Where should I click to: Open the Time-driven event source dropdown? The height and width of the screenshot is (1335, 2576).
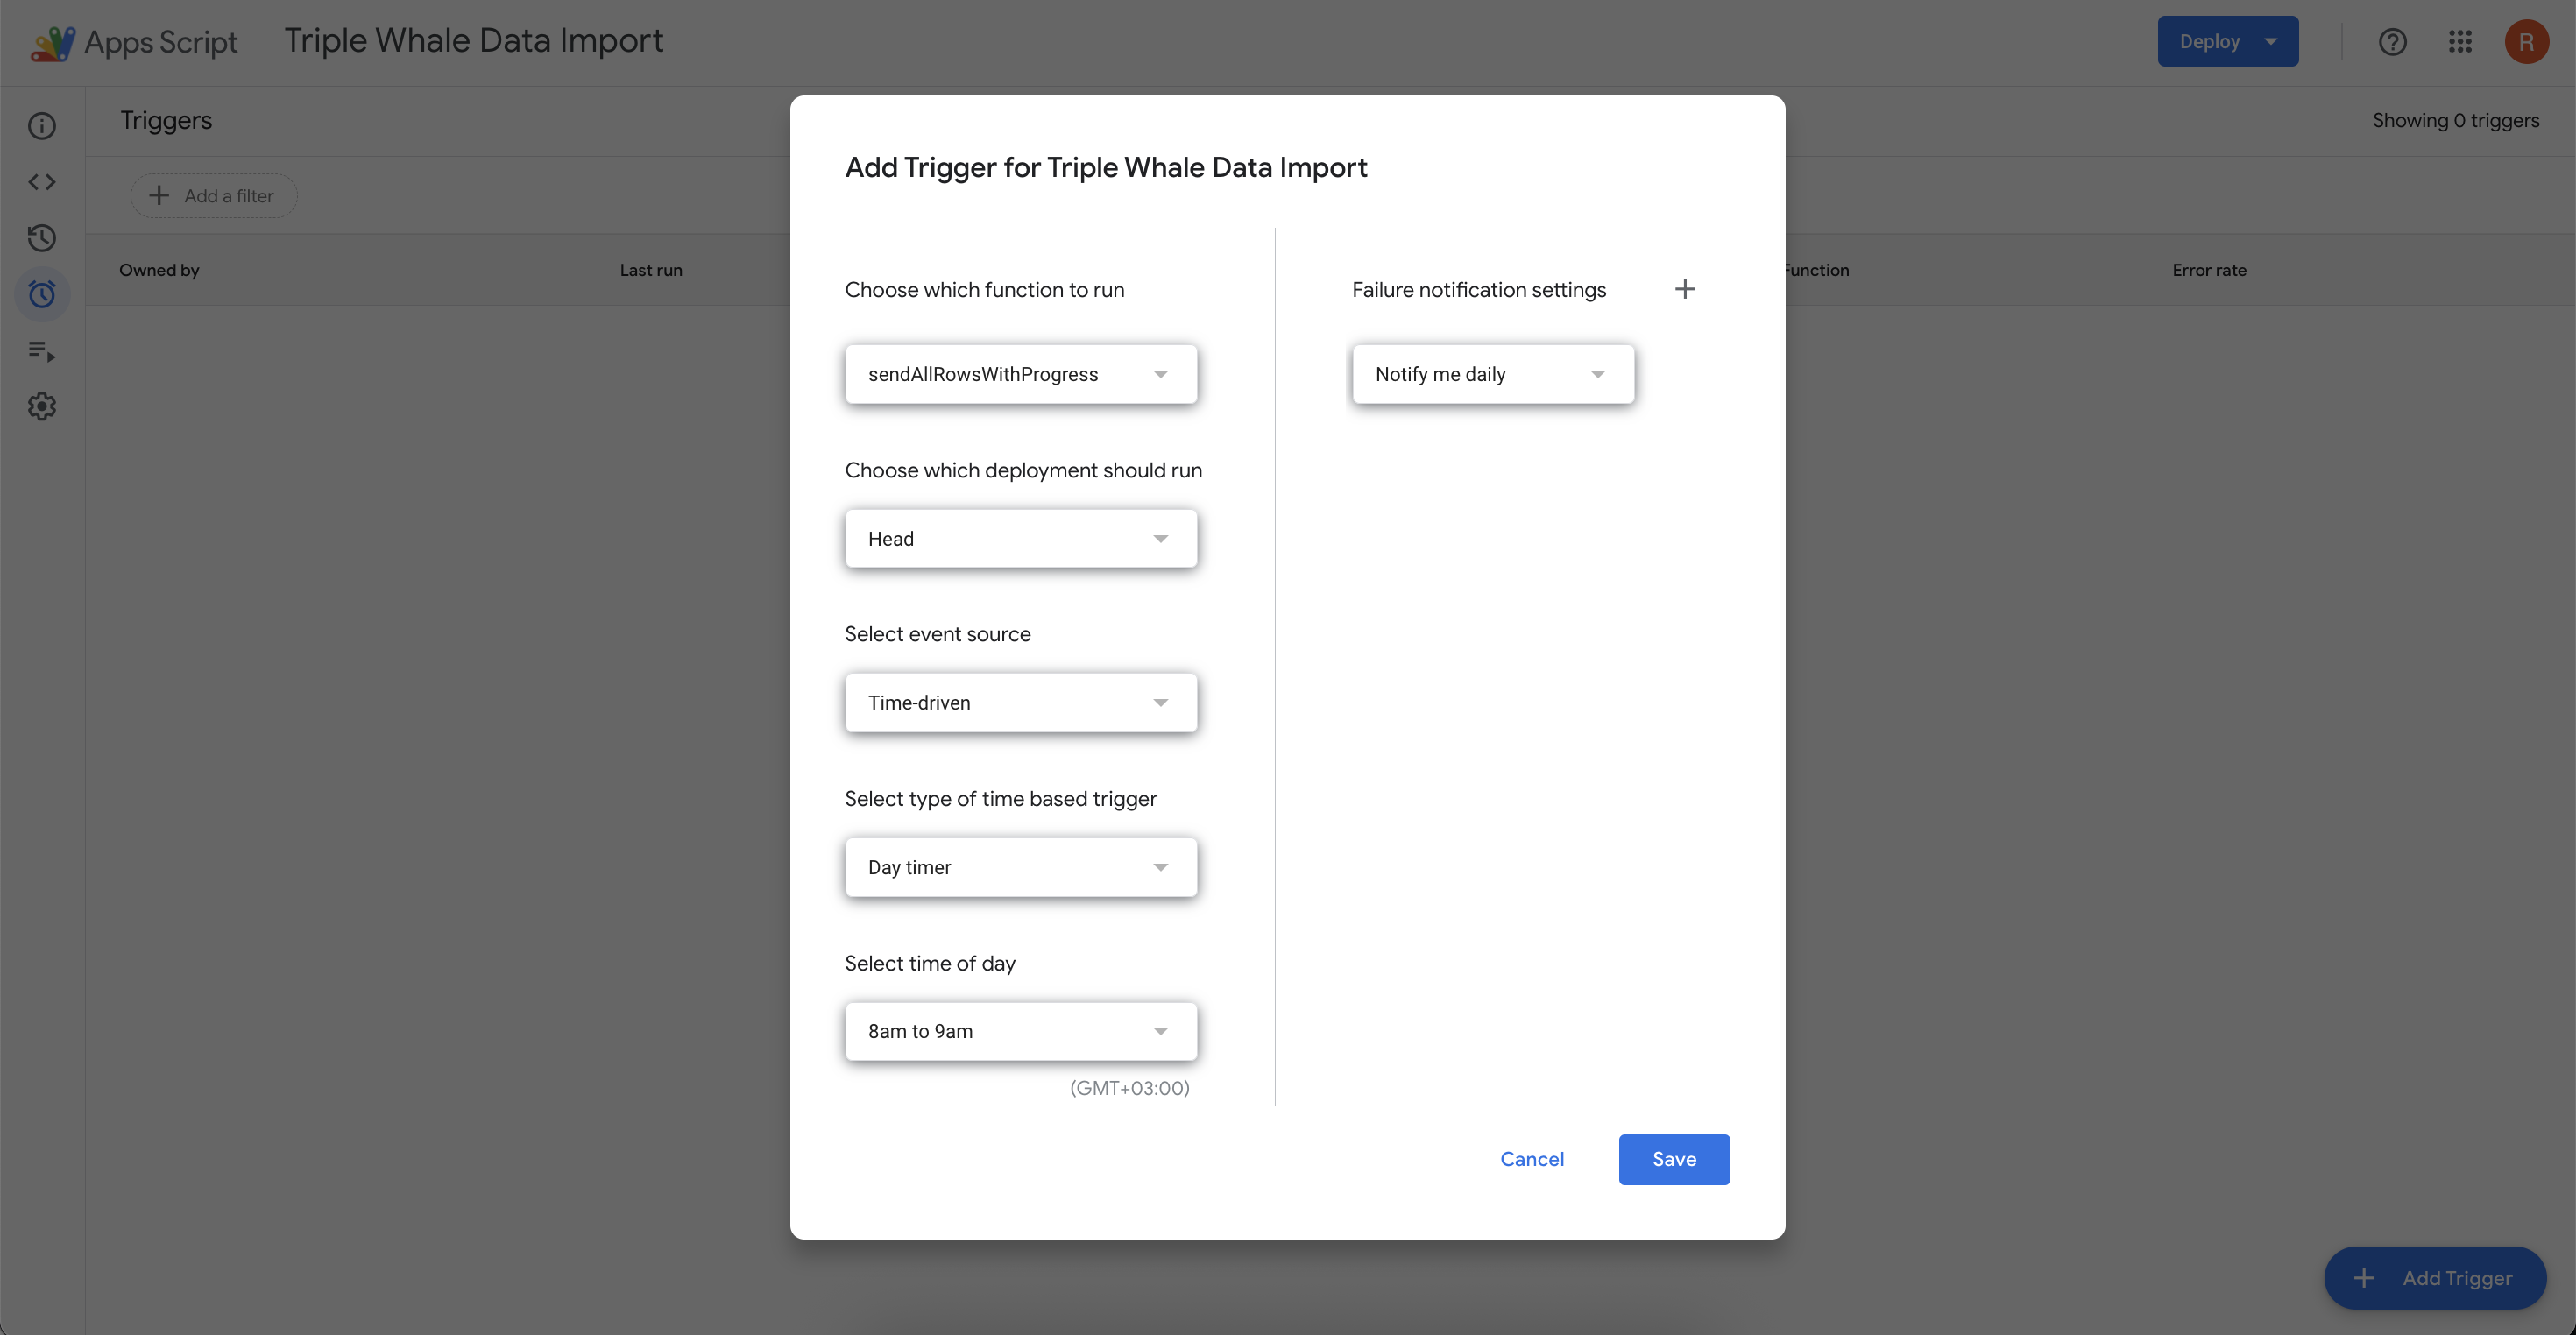1020,703
